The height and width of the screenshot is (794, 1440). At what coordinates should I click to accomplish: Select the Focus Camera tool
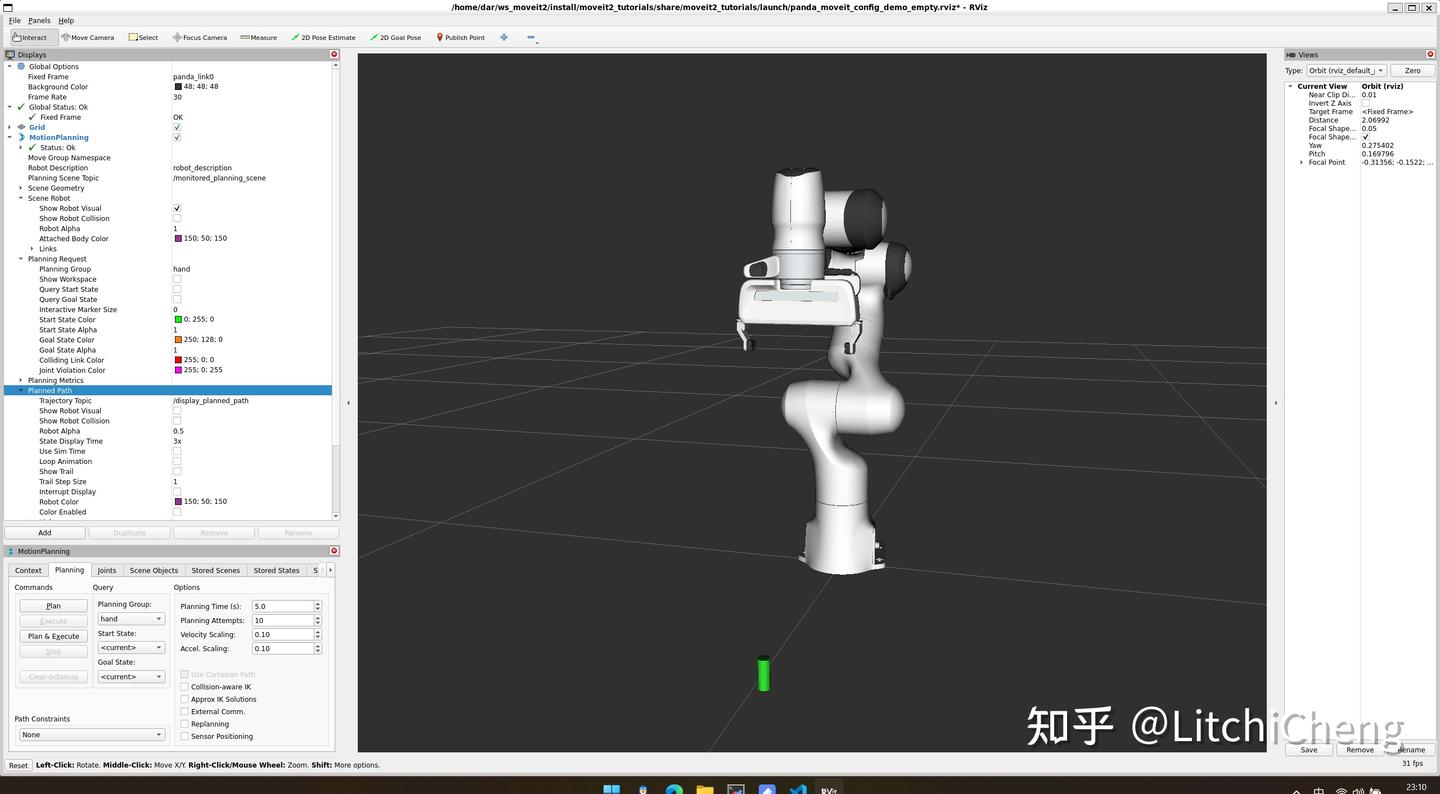200,37
